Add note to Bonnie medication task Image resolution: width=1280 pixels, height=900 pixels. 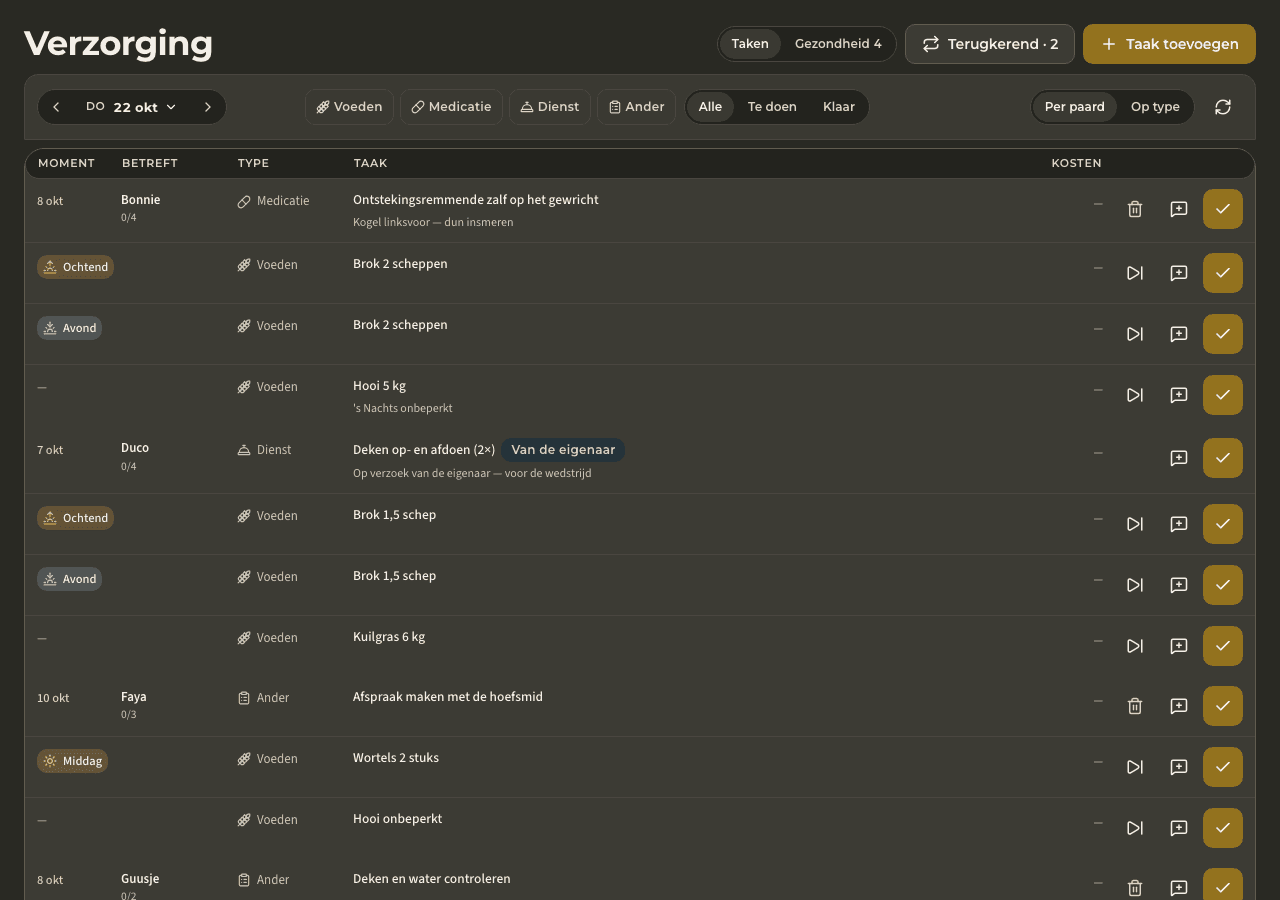pos(1179,209)
